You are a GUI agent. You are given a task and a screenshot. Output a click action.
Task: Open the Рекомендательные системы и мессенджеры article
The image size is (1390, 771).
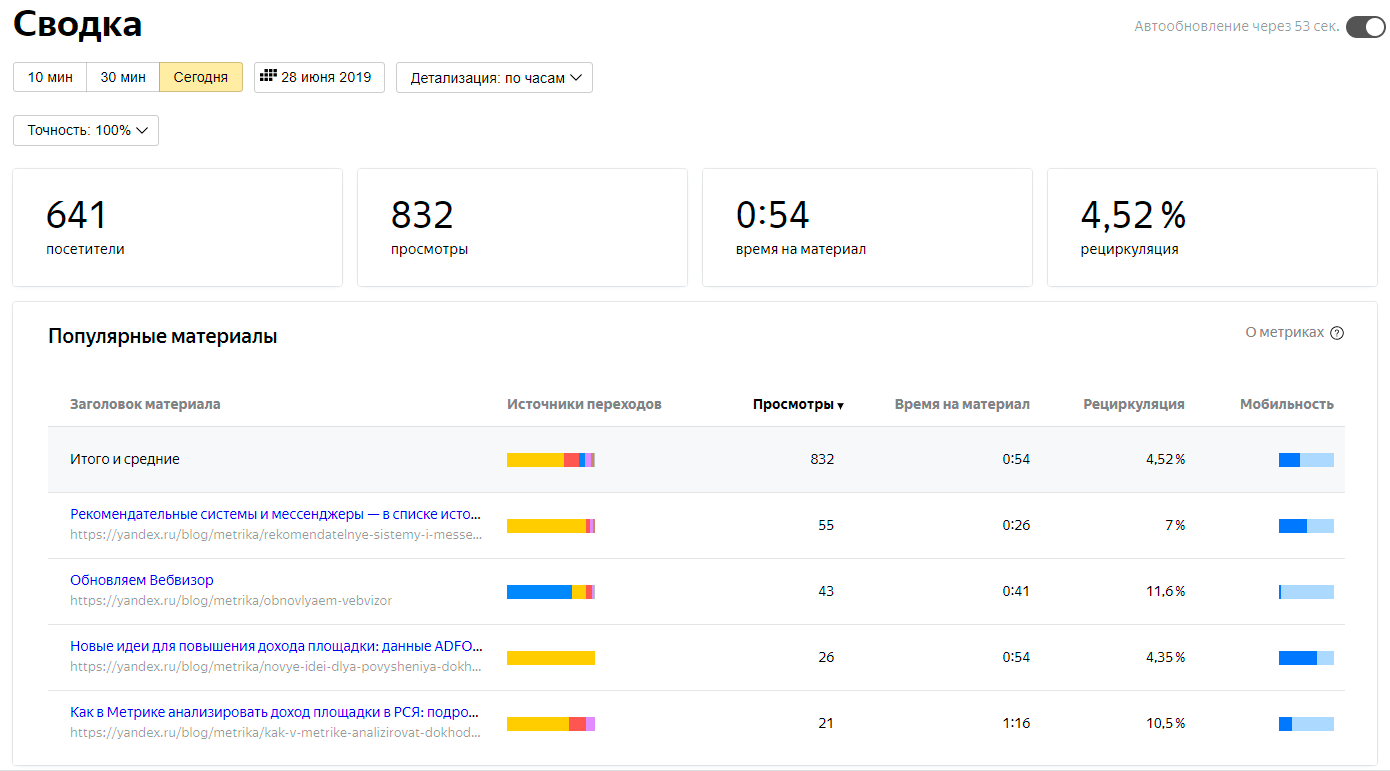click(x=276, y=514)
